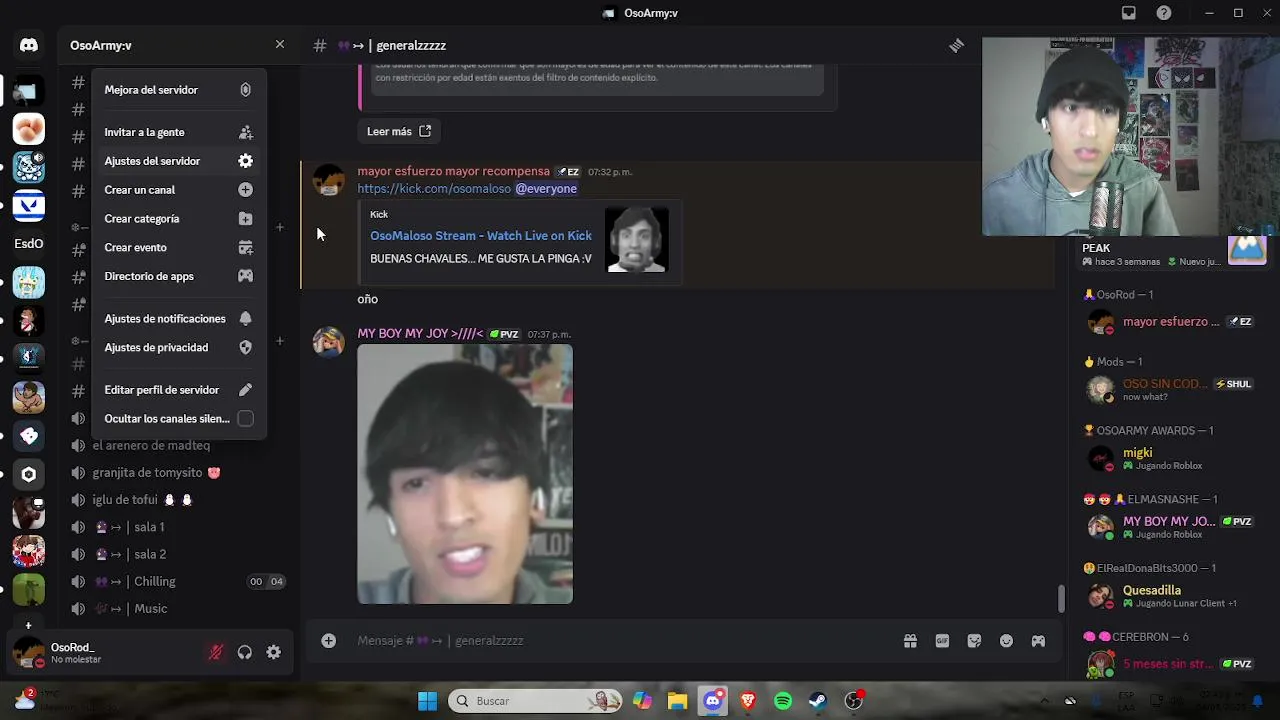Open the emoji picker

[1006, 641]
